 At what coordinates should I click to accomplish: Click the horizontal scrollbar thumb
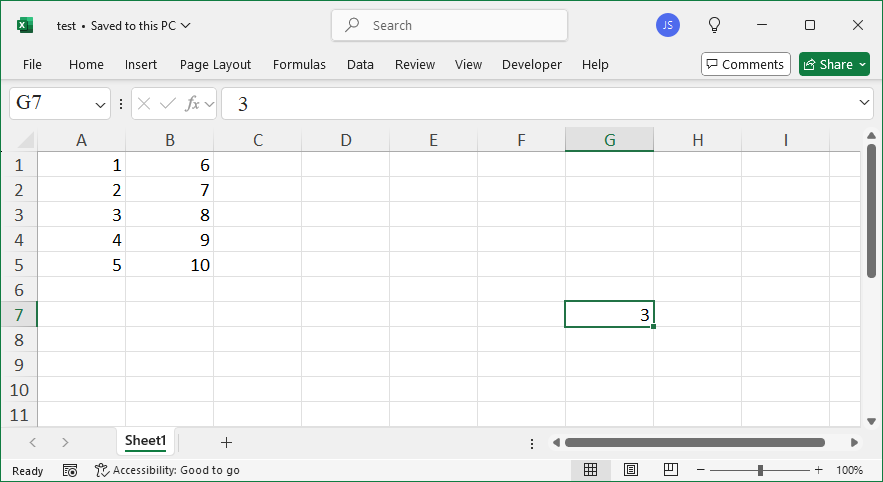click(694, 443)
